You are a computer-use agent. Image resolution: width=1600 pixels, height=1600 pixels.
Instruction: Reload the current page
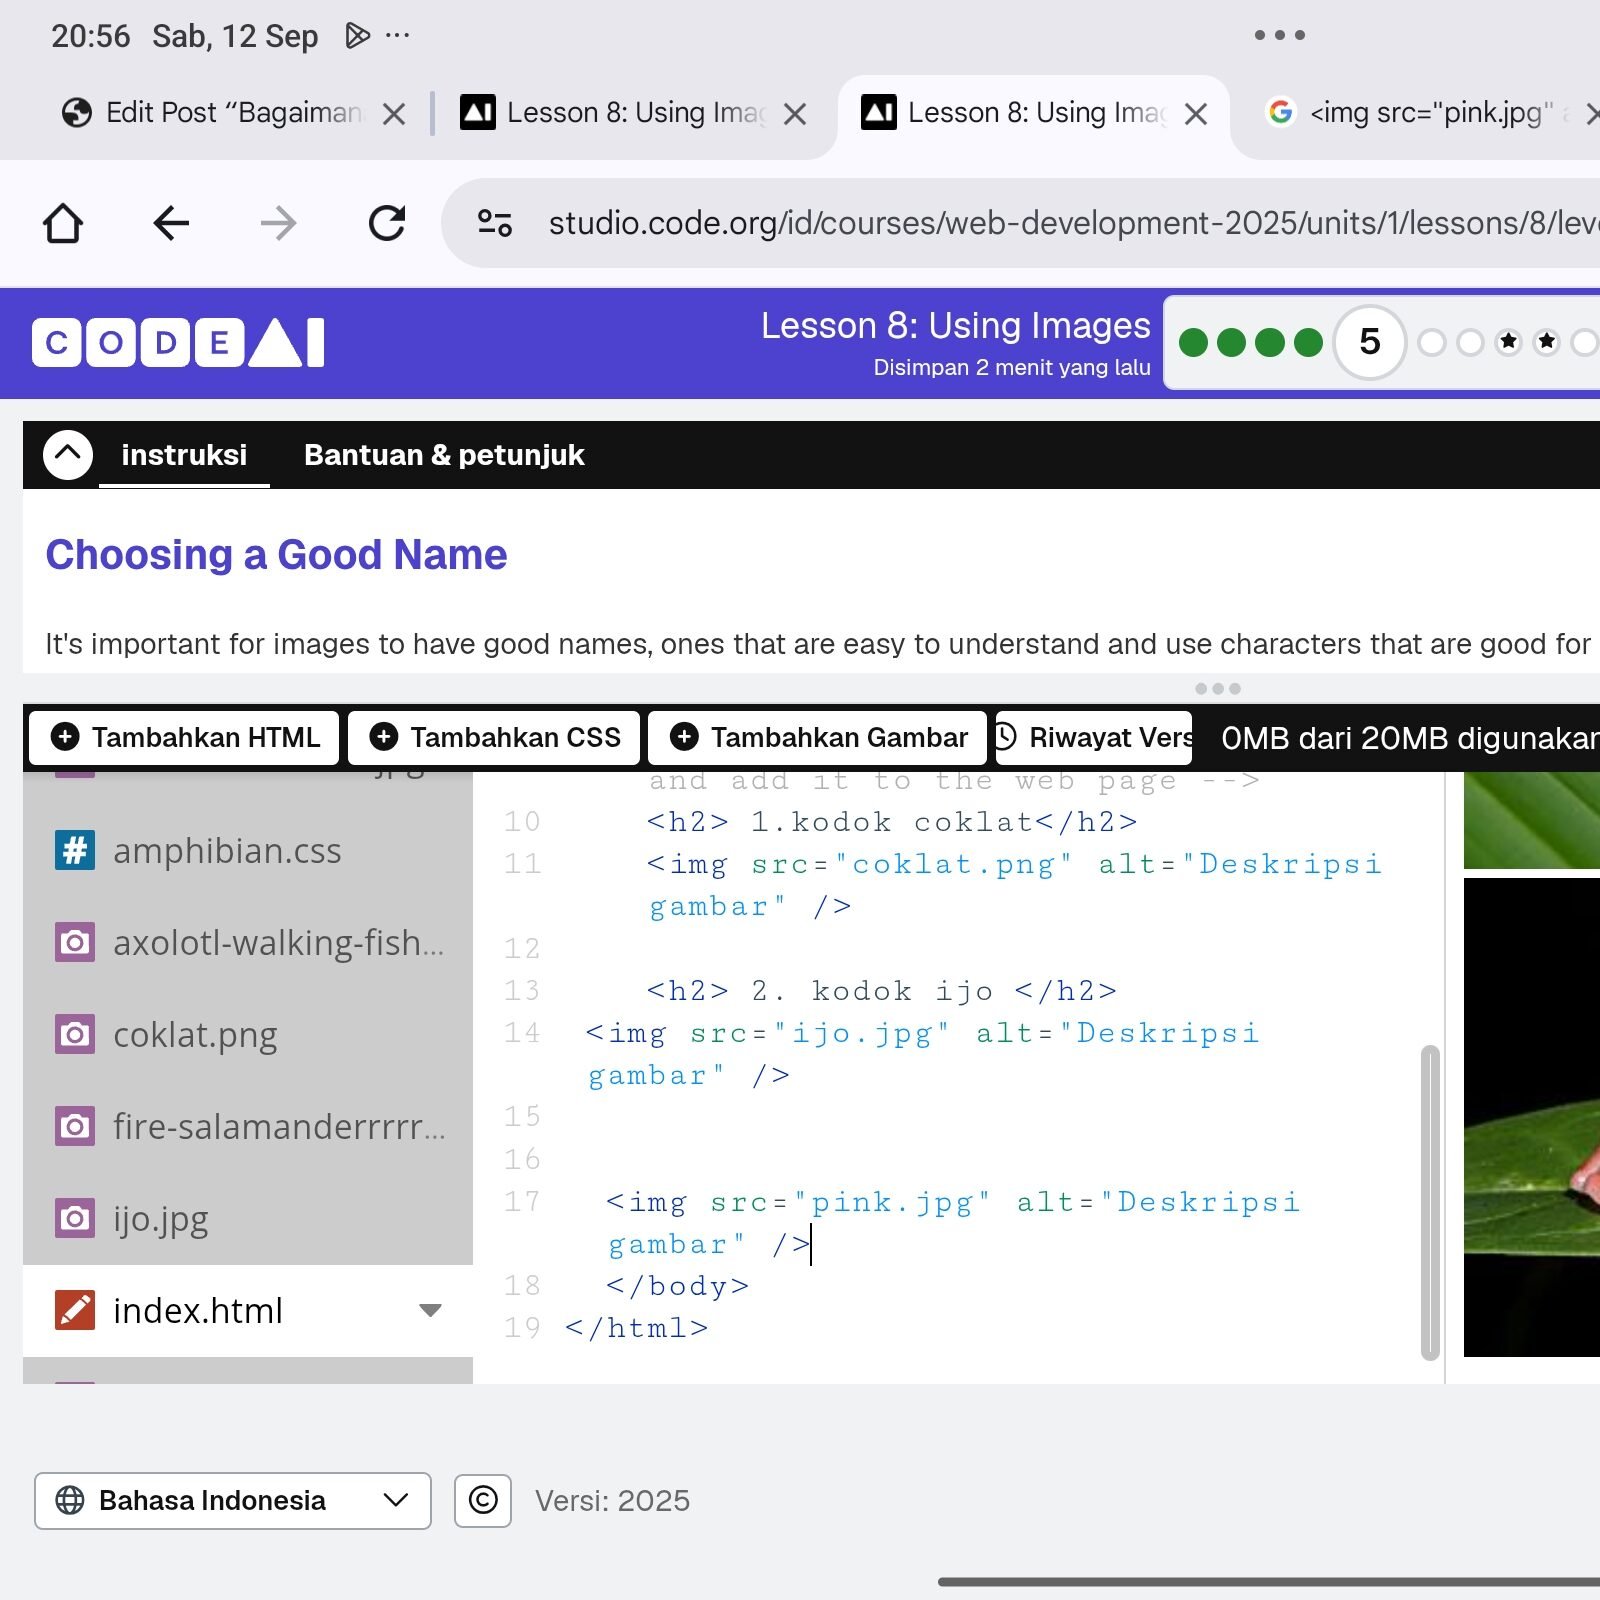[387, 223]
